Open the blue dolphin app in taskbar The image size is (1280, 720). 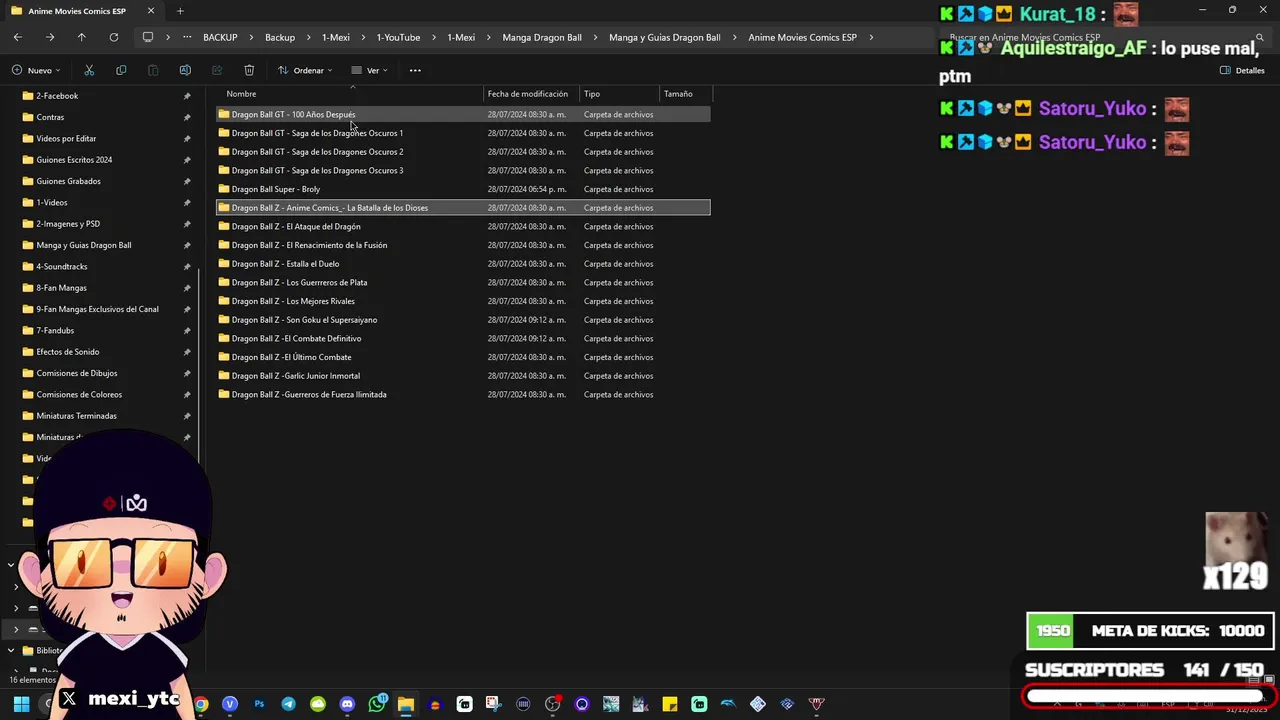pyautogui.click(x=728, y=704)
